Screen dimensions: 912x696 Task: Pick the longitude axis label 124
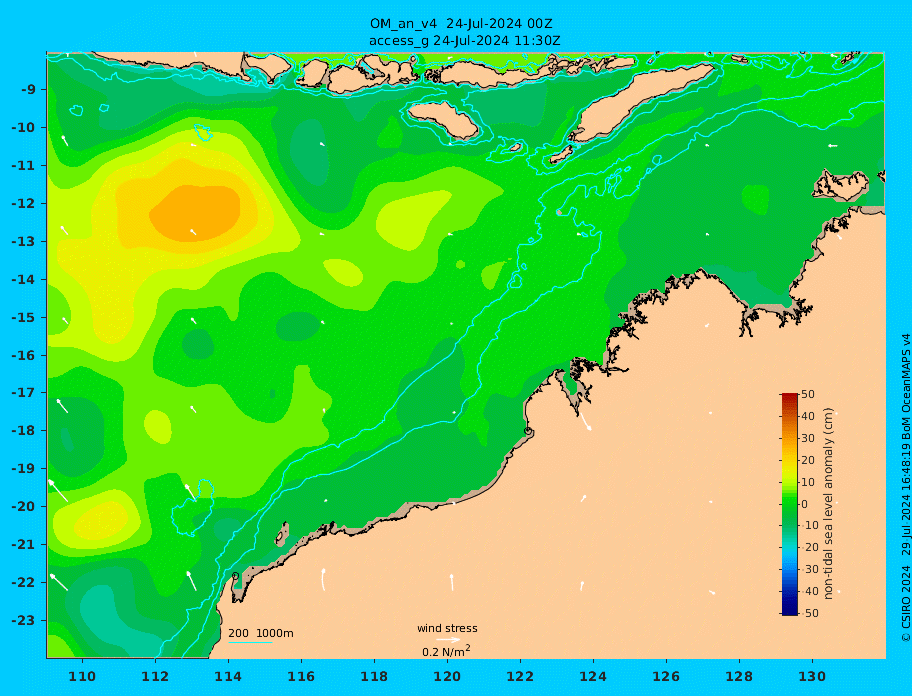point(593,676)
